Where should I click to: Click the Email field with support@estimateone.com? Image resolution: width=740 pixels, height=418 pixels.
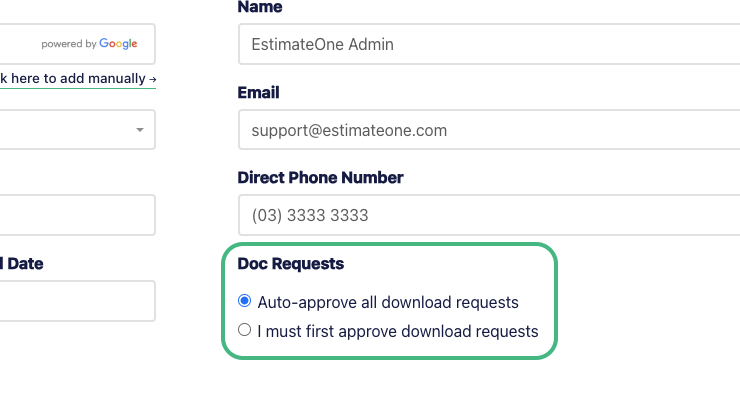click(x=489, y=130)
